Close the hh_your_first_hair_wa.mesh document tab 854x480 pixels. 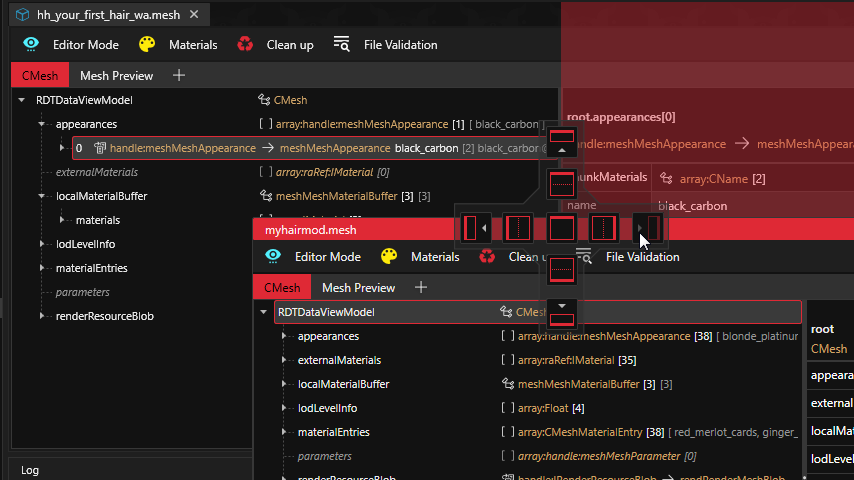pos(194,15)
